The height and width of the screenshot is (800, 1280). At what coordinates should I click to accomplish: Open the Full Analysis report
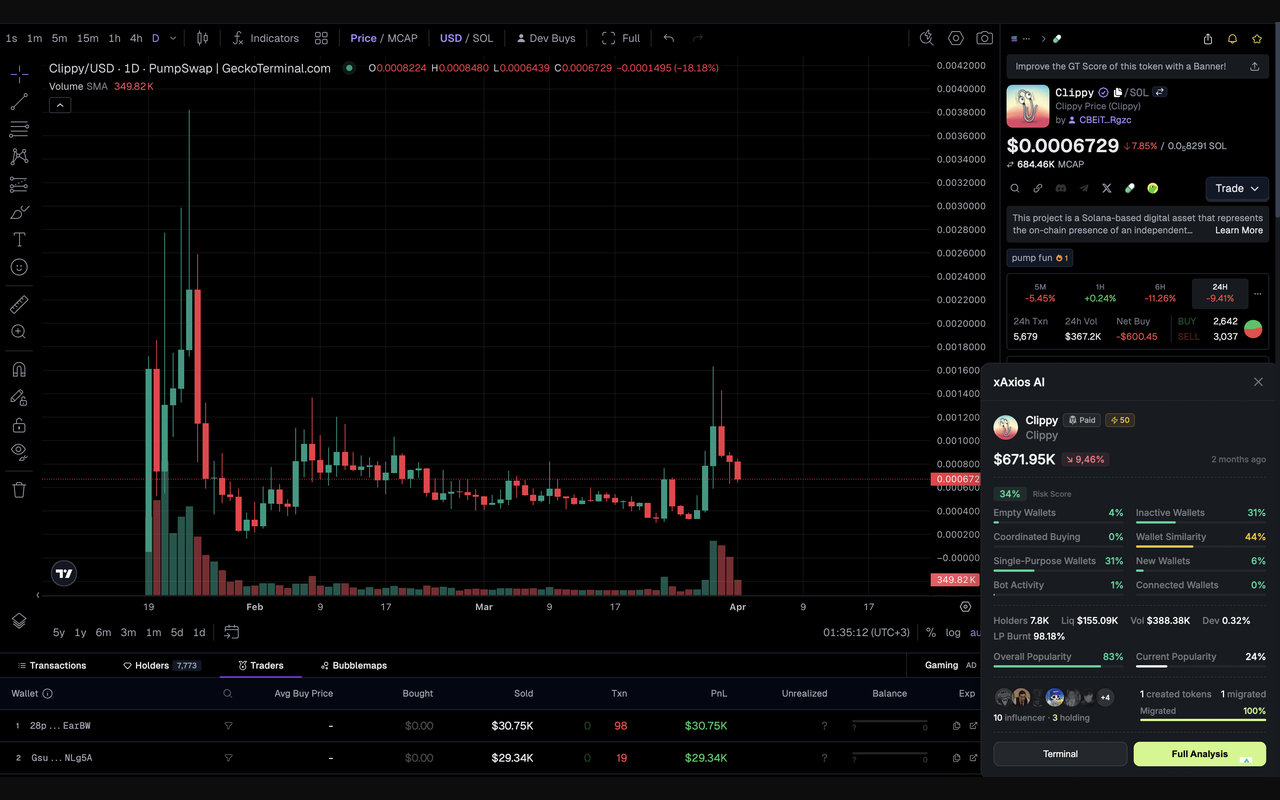tap(1200, 754)
